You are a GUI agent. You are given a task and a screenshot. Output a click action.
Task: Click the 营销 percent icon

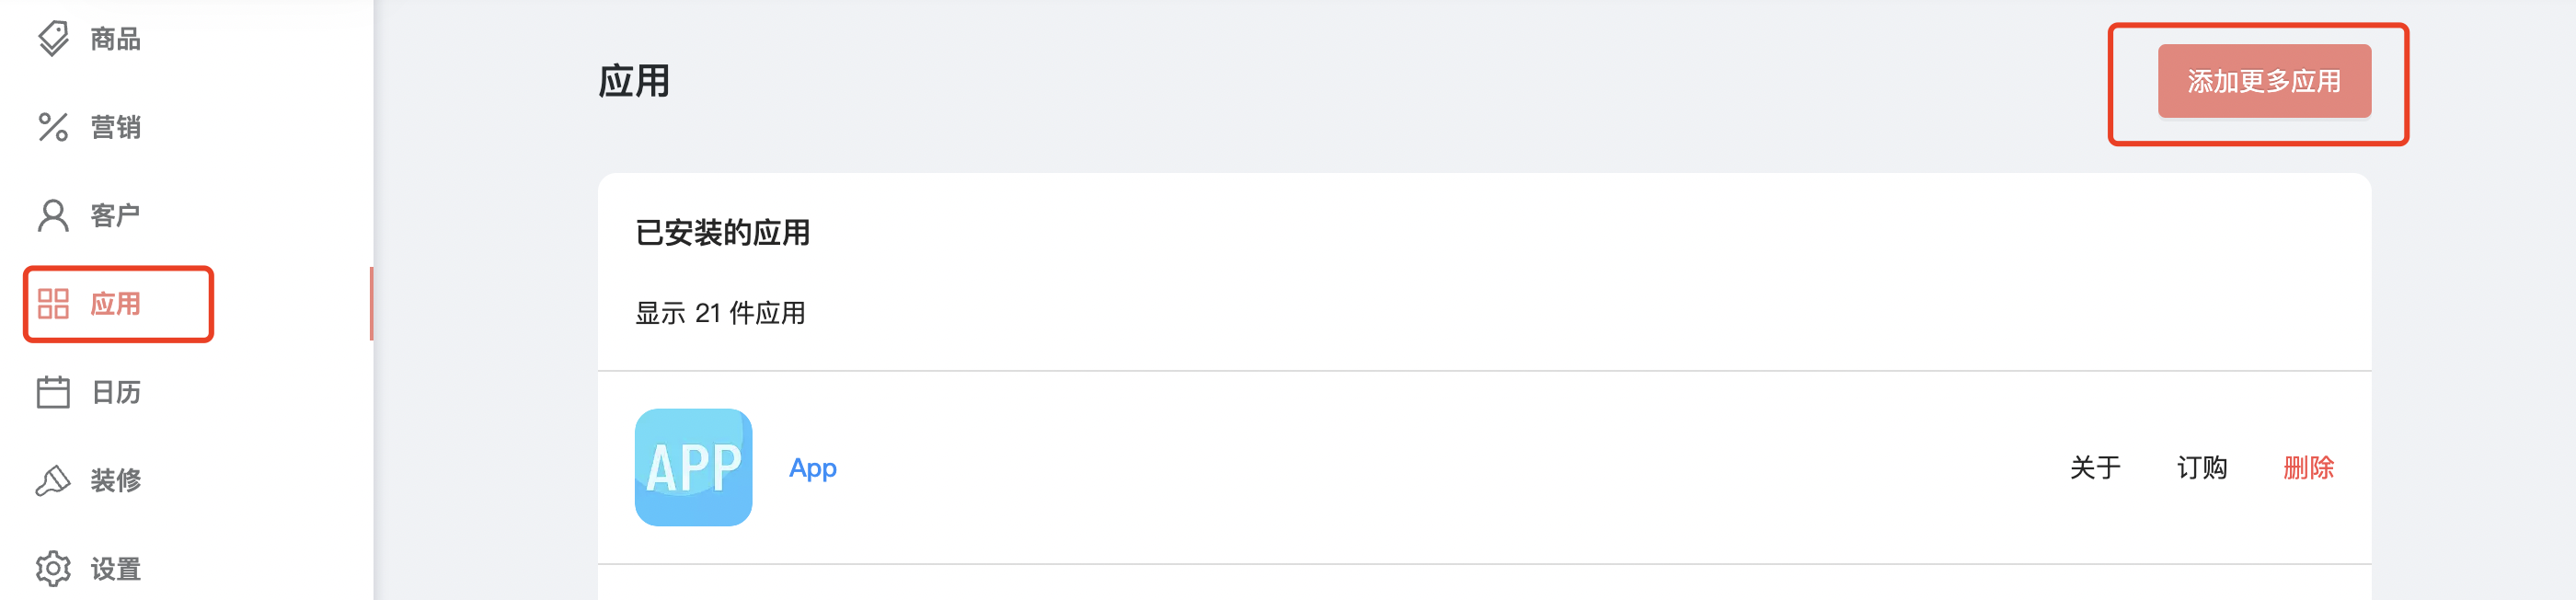tap(53, 127)
